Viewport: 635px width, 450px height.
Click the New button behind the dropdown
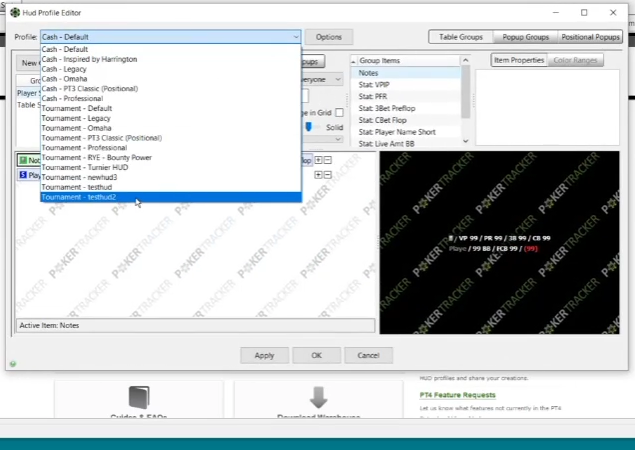[x=29, y=63]
